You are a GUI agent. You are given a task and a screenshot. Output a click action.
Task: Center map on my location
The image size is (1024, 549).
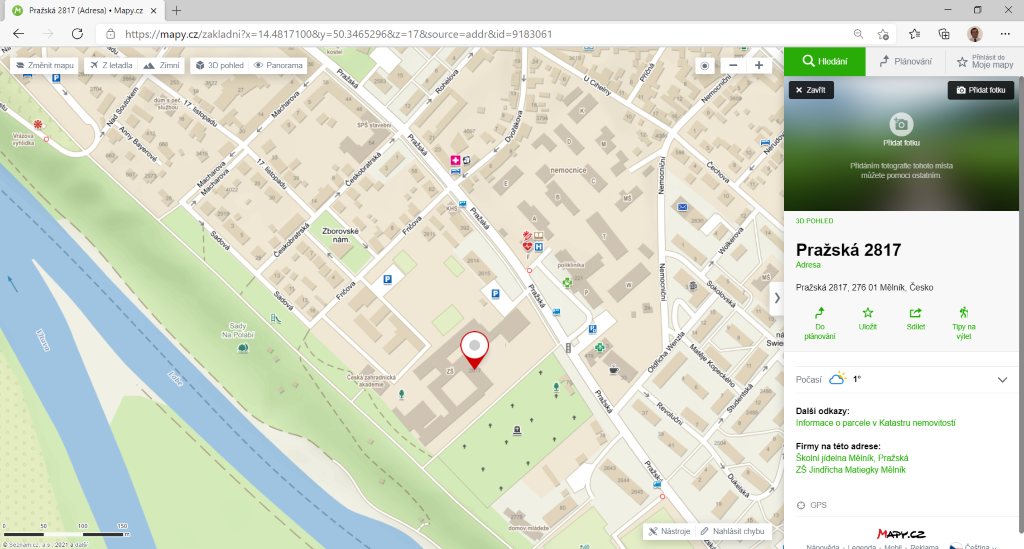[x=705, y=65]
